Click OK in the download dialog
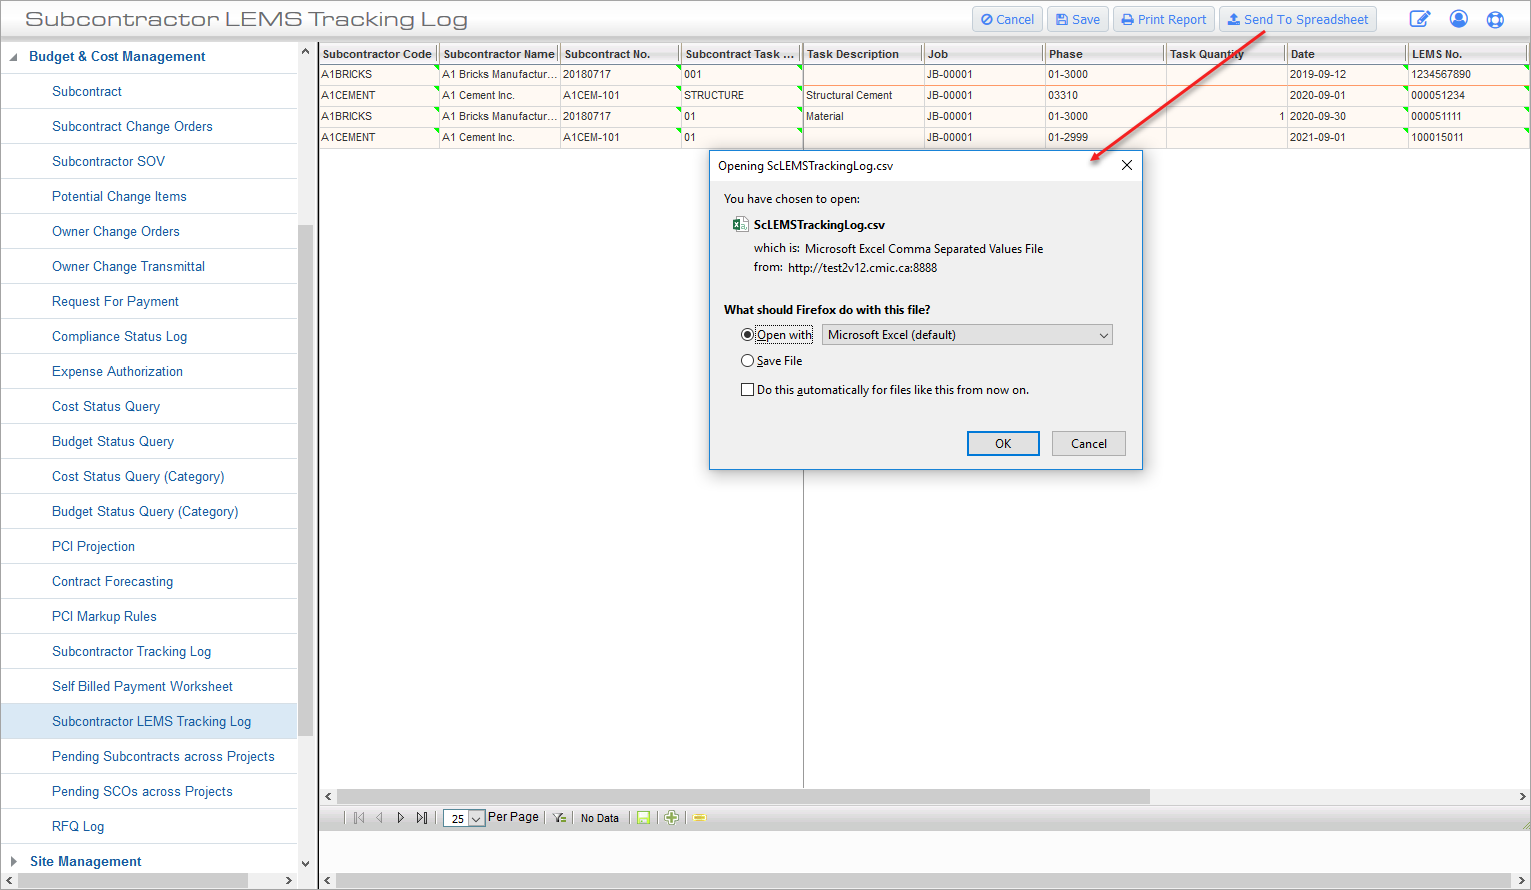Viewport: 1531px width, 890px height. 1003,444
